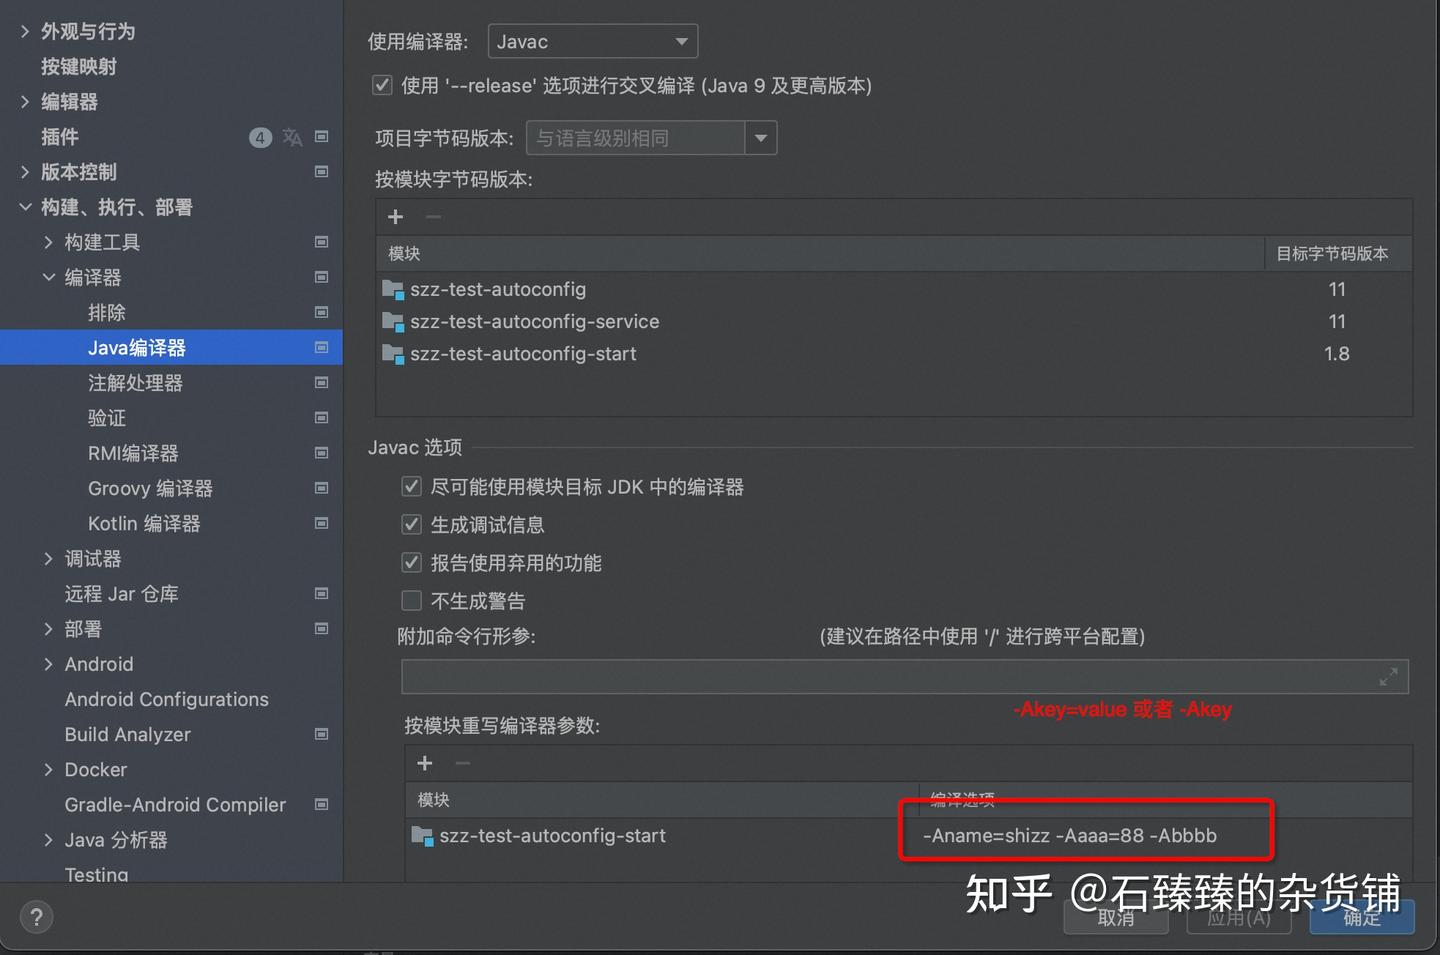The height and width of the screenshot is (955, 1440).
Task: Remove the szz-test-autoconfig-start compiler override
Action: click(461, 763)
